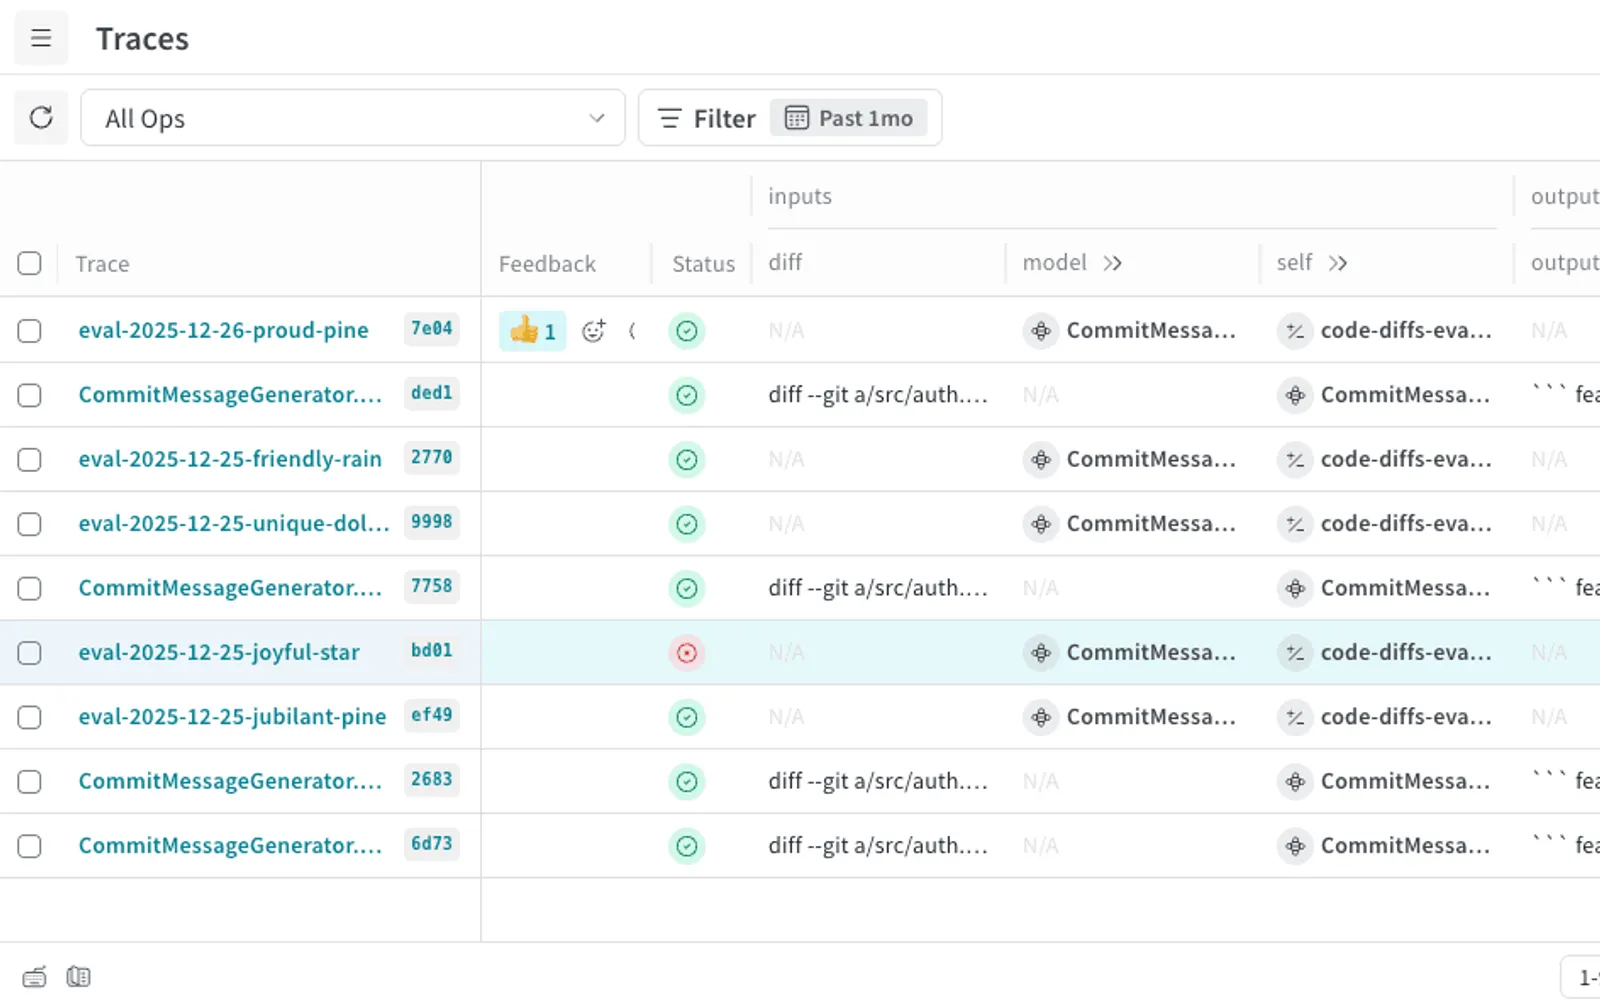Click the success status icon for friendly-rain

click(687, 460)
